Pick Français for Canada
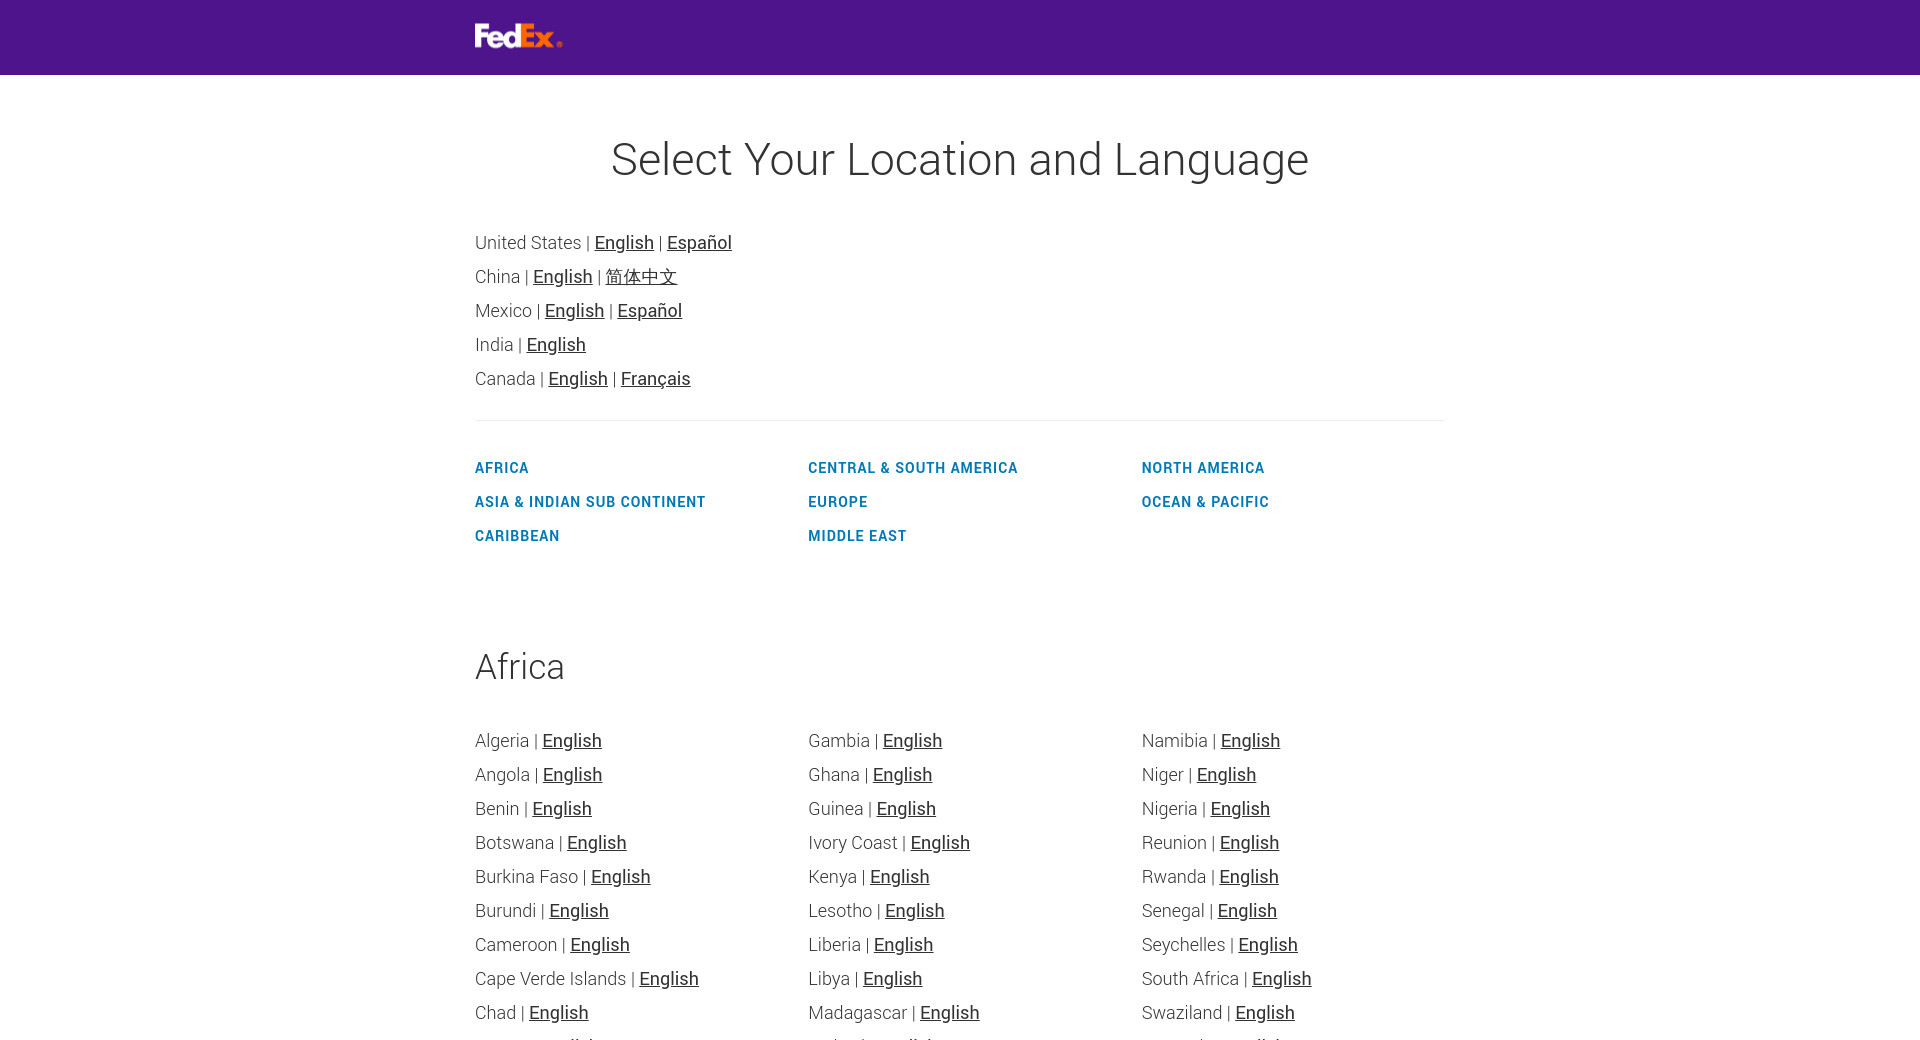1920x1040 pixels. (655, 379)
